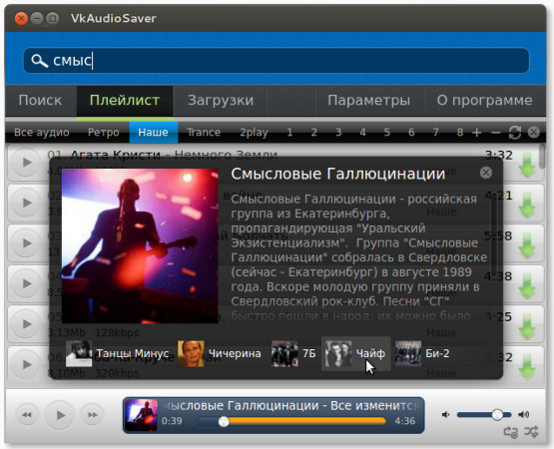This screenshot has width=554, height=449.
Task: Mute with the low-volume speaker icon
Action: coord(446,415)
